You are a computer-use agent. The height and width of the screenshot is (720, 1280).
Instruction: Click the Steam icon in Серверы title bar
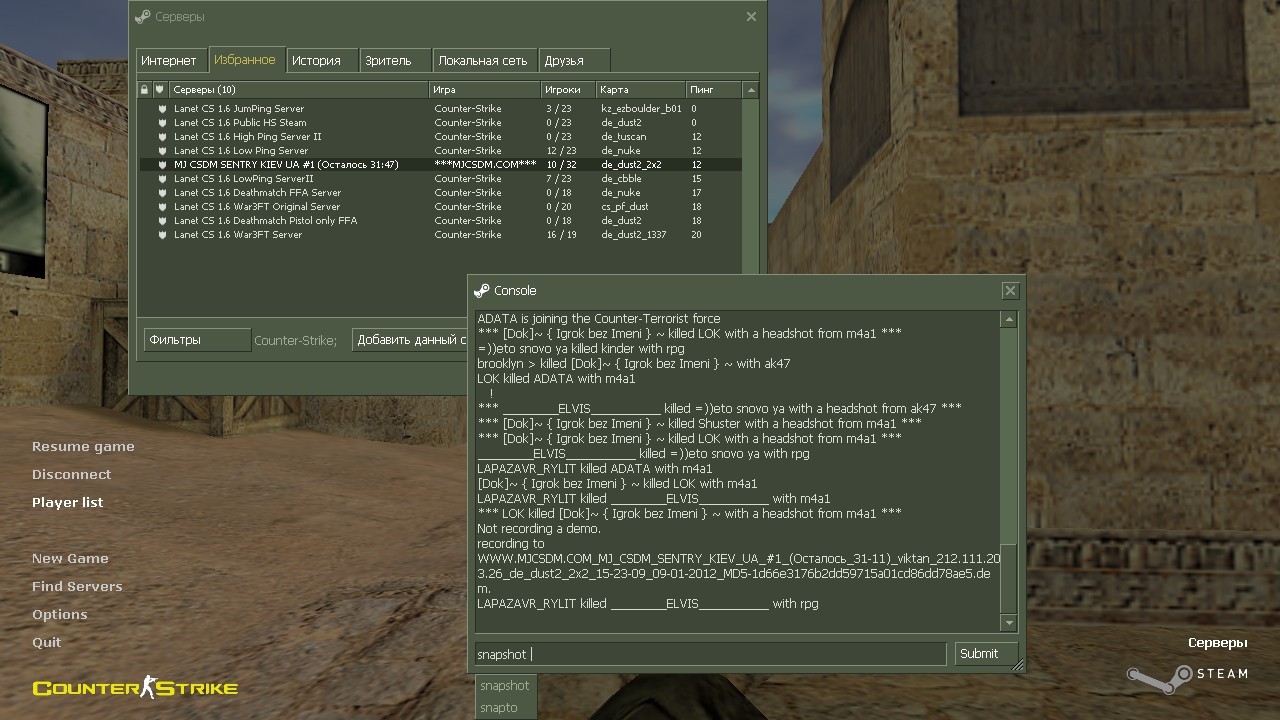pyautogui.click(x=143, y=17)
